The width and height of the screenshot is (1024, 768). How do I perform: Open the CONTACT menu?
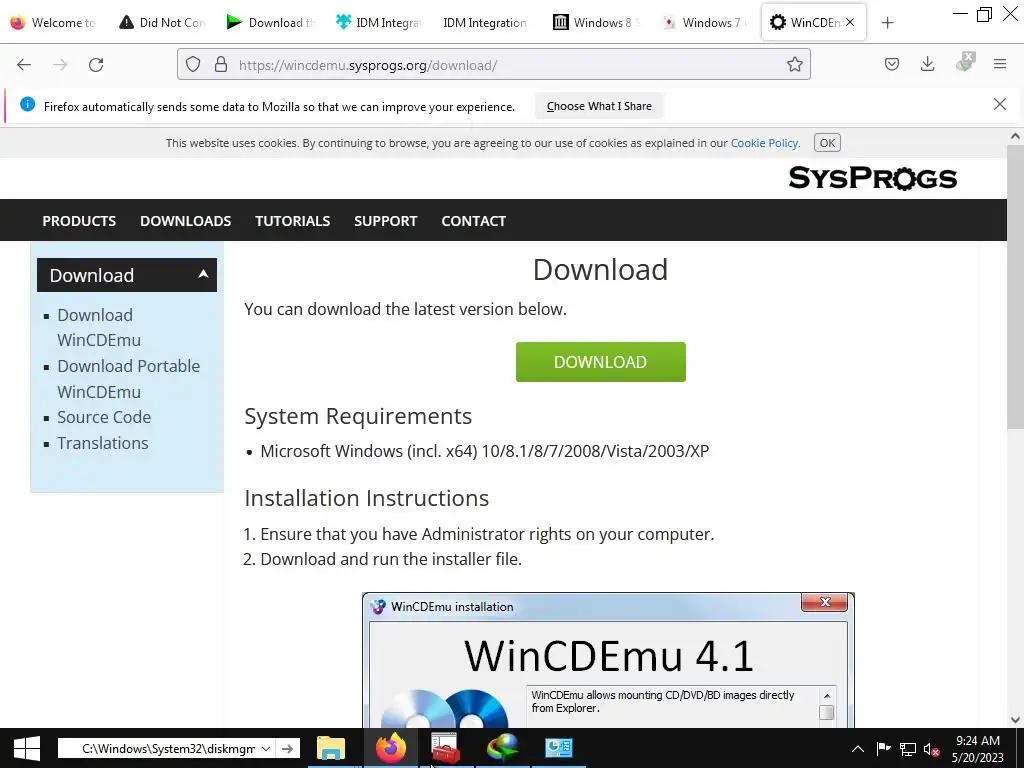[x=473, y=221]
